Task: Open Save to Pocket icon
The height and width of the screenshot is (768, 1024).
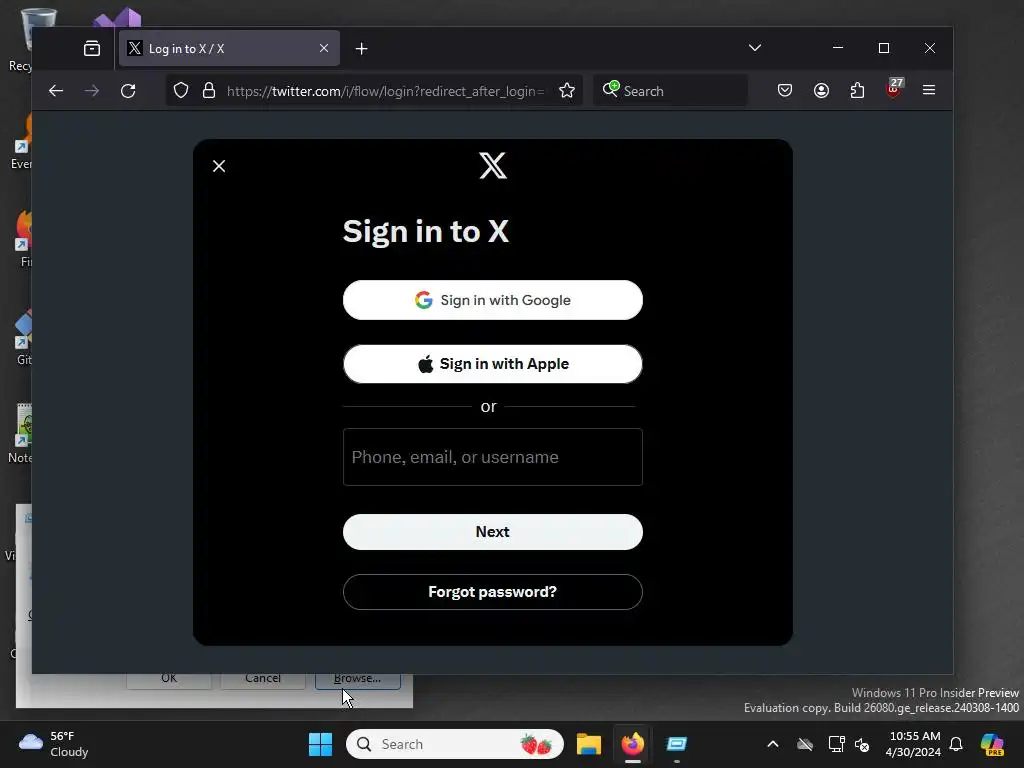Action: click(x=785, y=90)
